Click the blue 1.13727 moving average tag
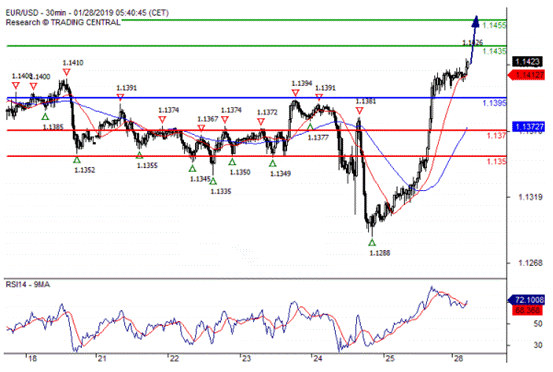Screen dimensions: 553x372 (528, 127)
